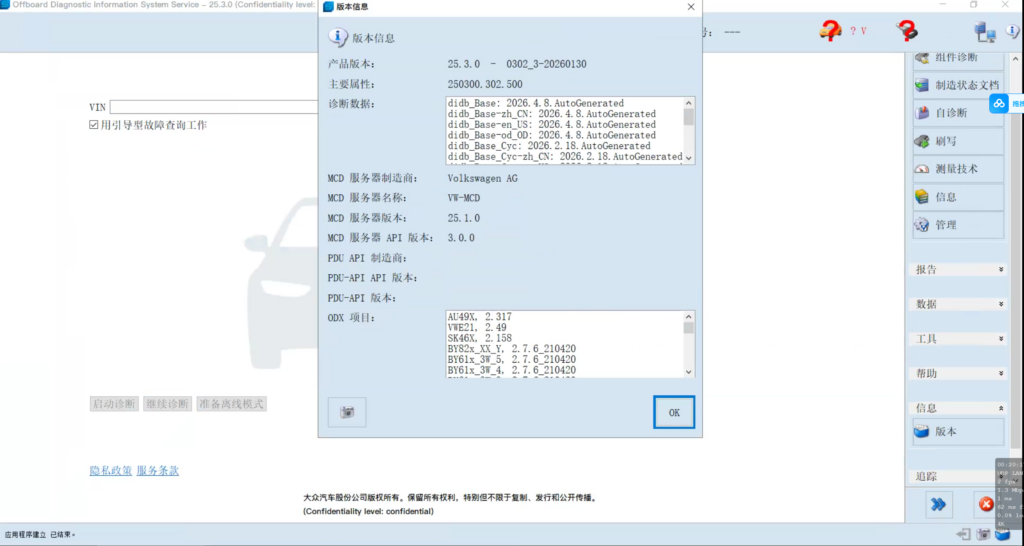Click the info icon beside the 版本信息 heading
Viewport: 1024px width, 546px height.
pyautogui.click(x=338, y=37)
